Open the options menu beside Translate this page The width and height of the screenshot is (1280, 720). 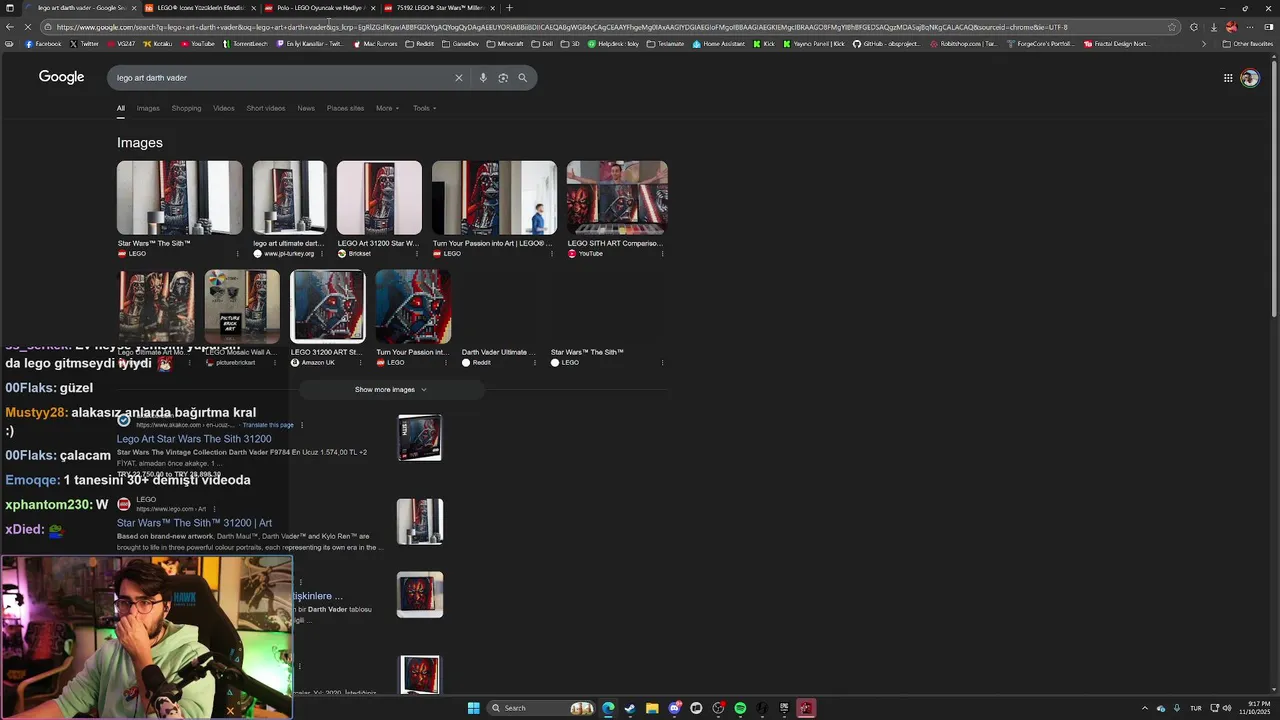pyautogui.click(x=302, y=425)
